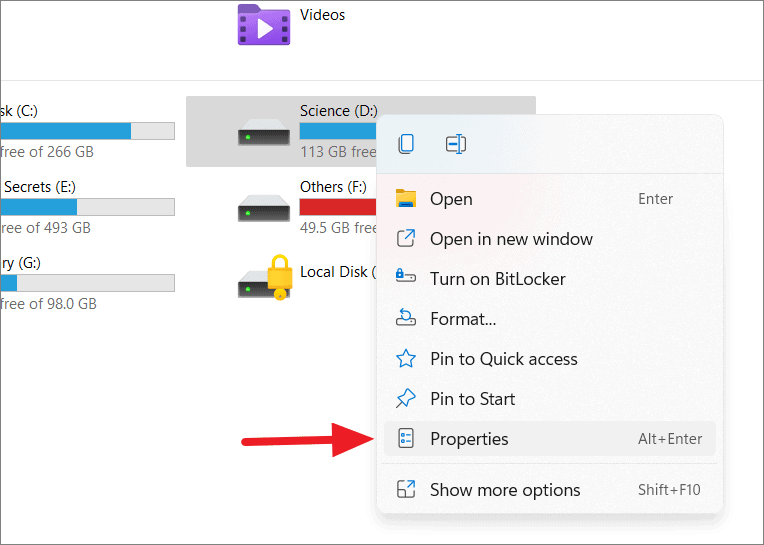Click the BitLocker lock icon in menu

[x=406, y=279]
